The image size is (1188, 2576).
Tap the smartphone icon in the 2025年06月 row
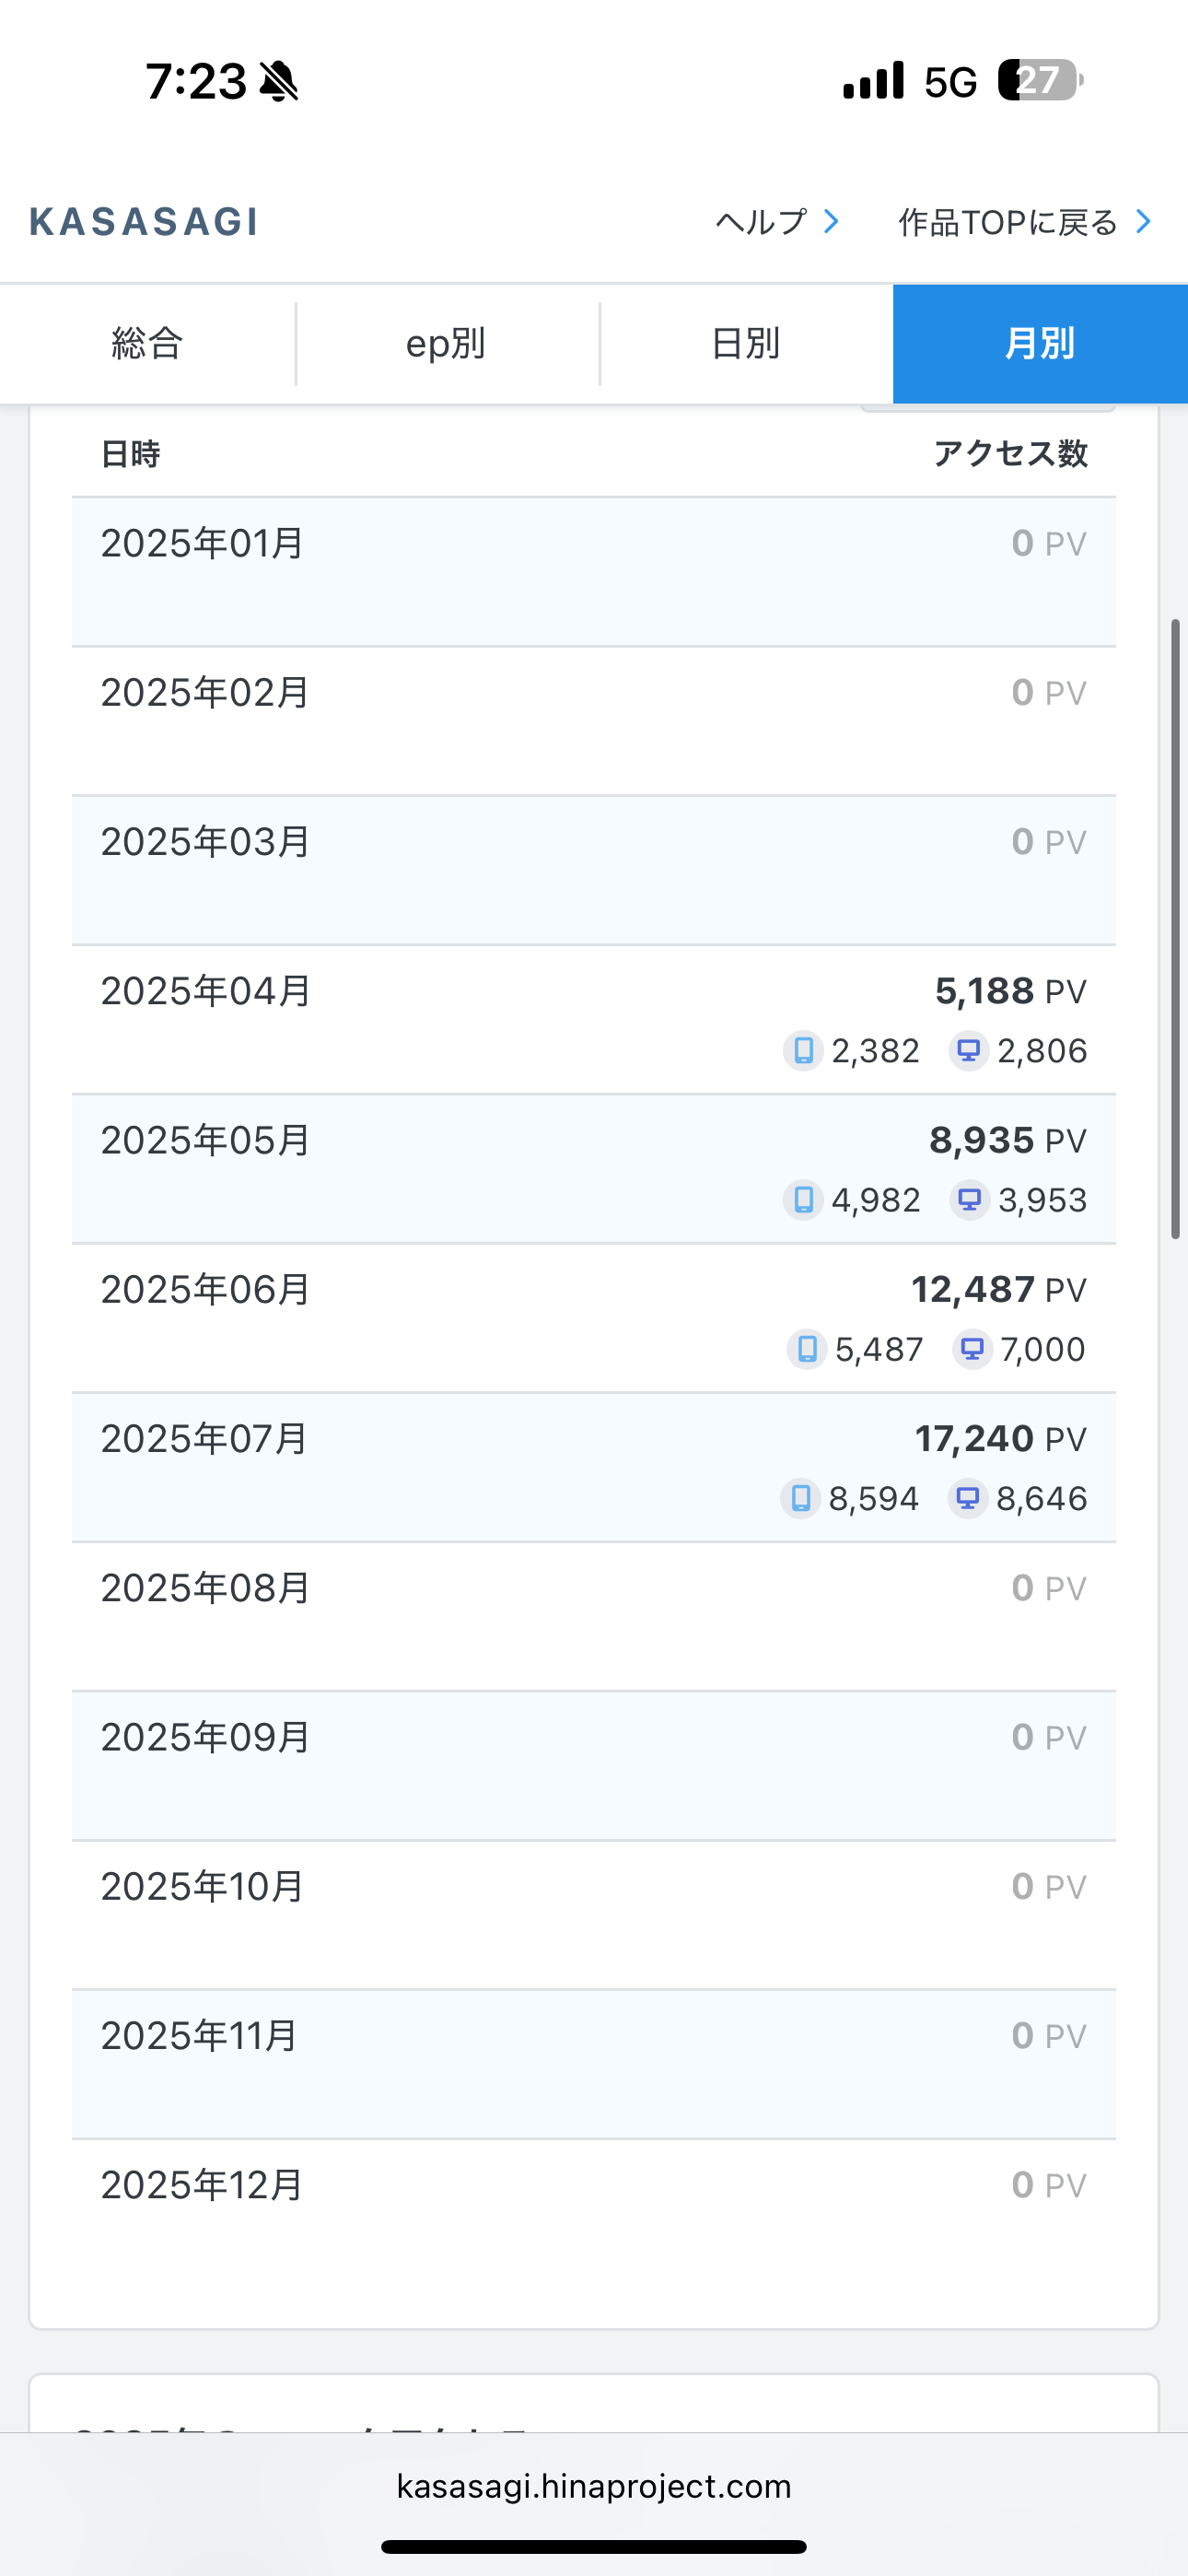807,1349
